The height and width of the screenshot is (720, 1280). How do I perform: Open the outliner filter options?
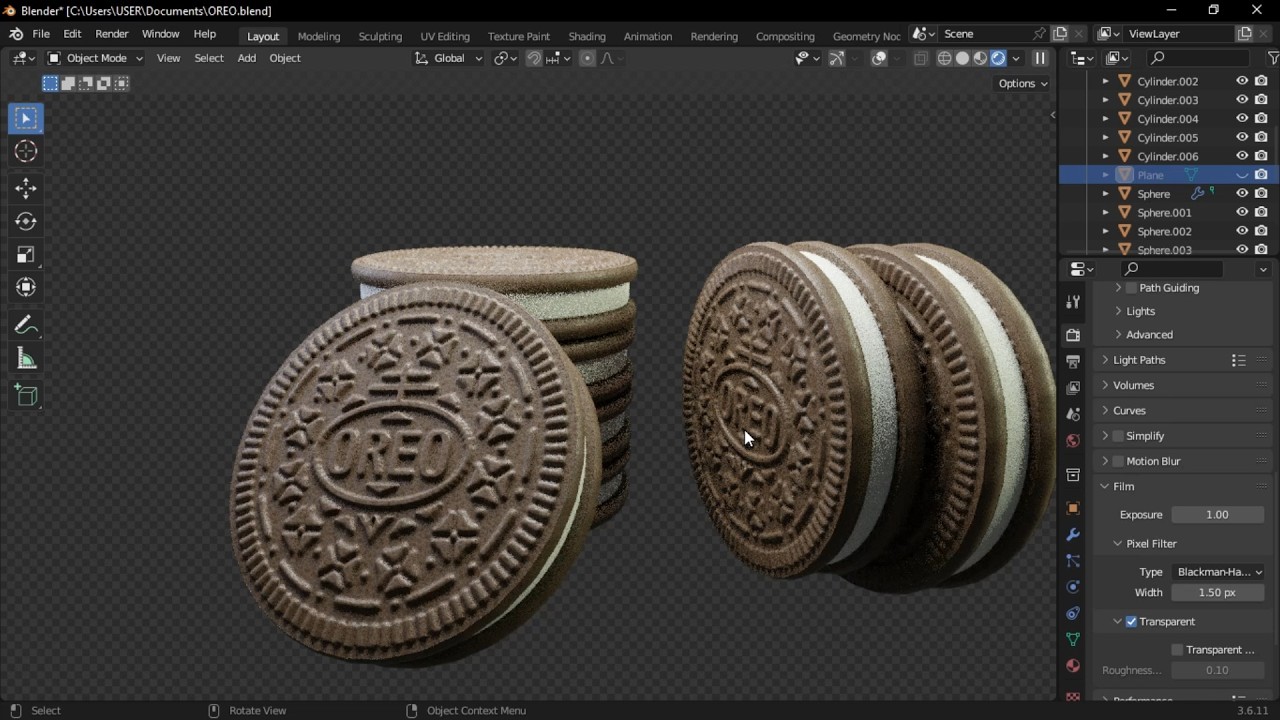coord(1273,58)
